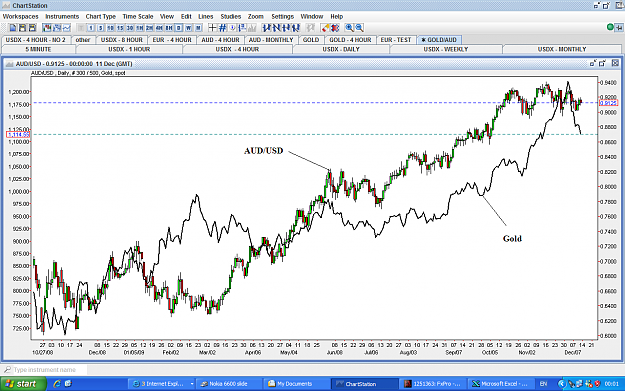This screenshot has height=391, width=625.
Task: Click the green status indicator top right
Action: [x=610, y=27]
